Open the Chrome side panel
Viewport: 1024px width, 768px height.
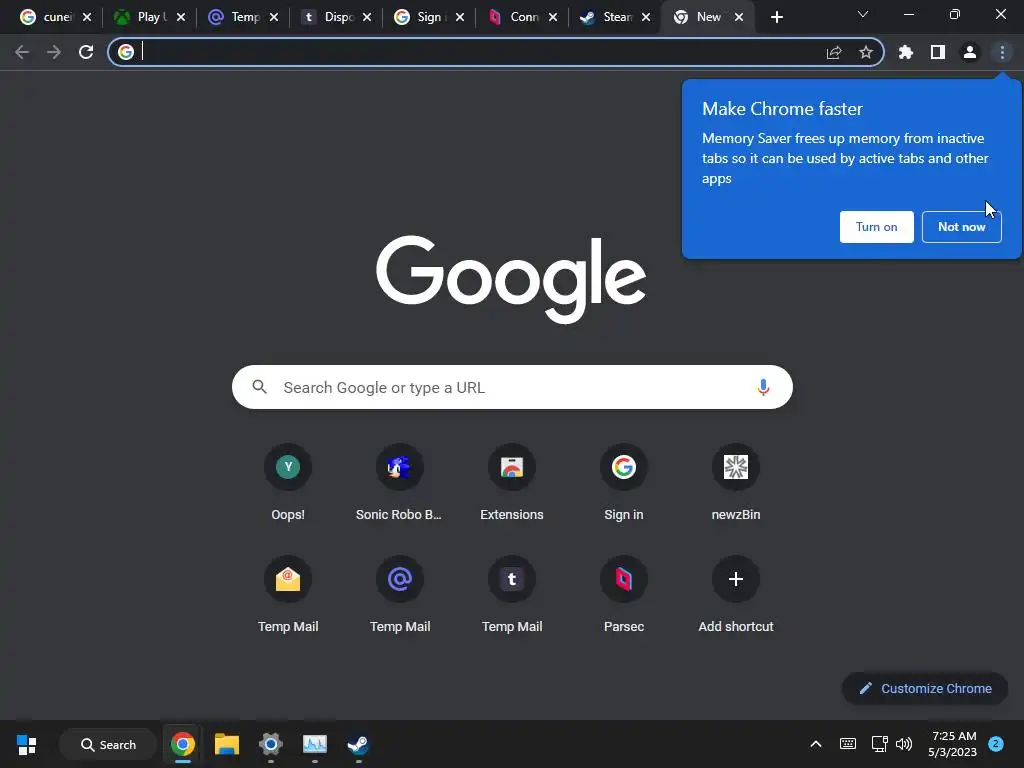(x=938, y=52)
